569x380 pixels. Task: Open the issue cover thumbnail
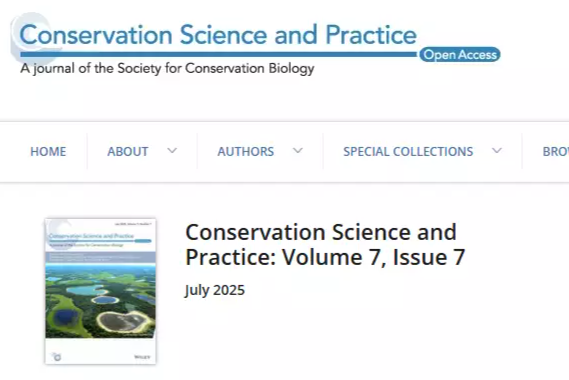coord(101,291)
